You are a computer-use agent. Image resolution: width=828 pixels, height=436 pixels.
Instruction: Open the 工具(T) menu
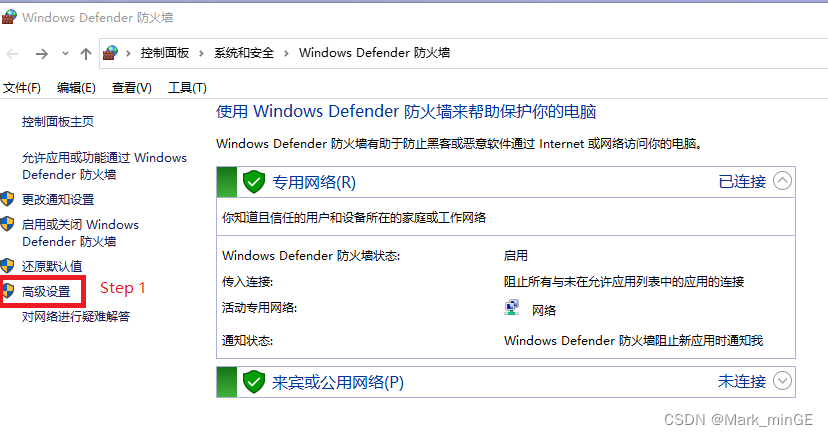tap(187, 88)
